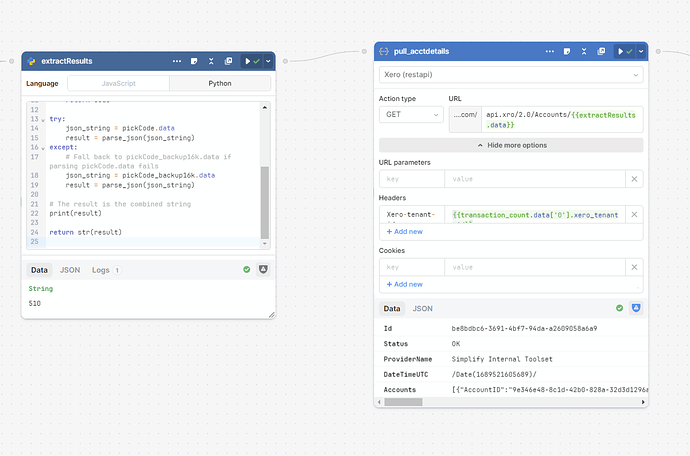Click the Cookies value field
Image resolution: width=690 pixels, height=456 pixels.
[535, 267]
